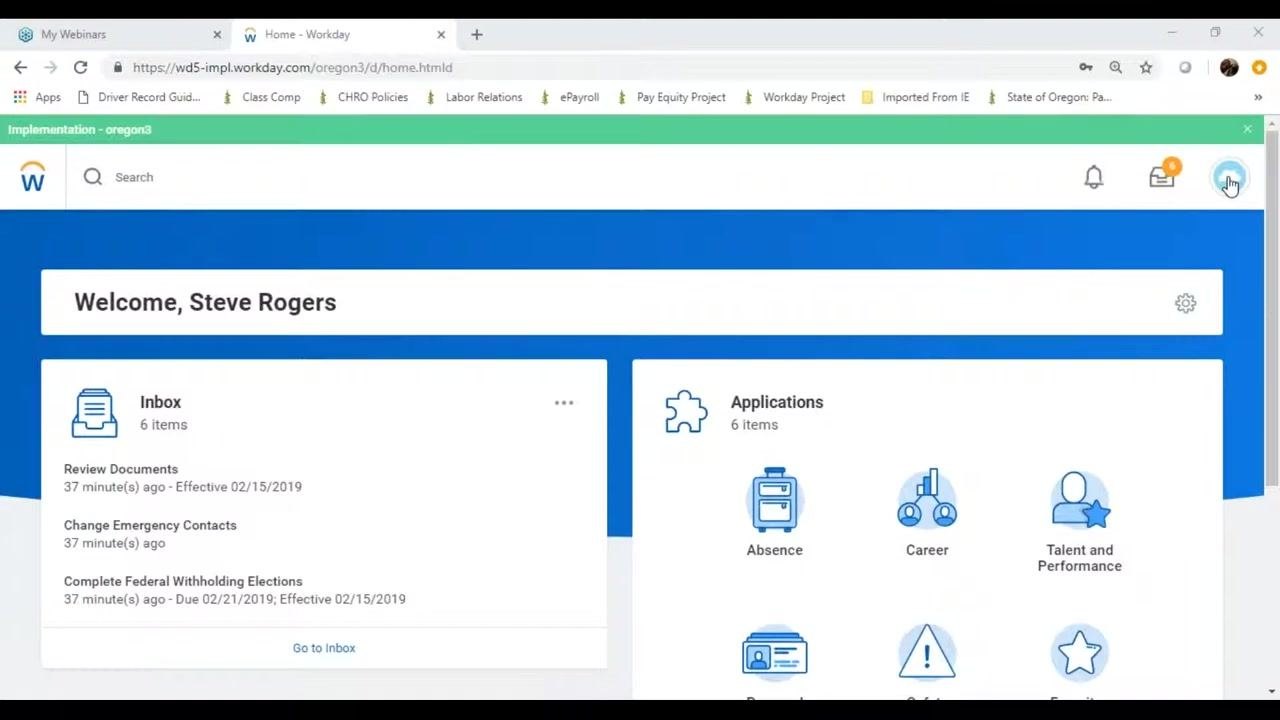Screen dimensions: 1280x720
Task: Open the Chrome Apps shortcut
Action: [37, 97]
